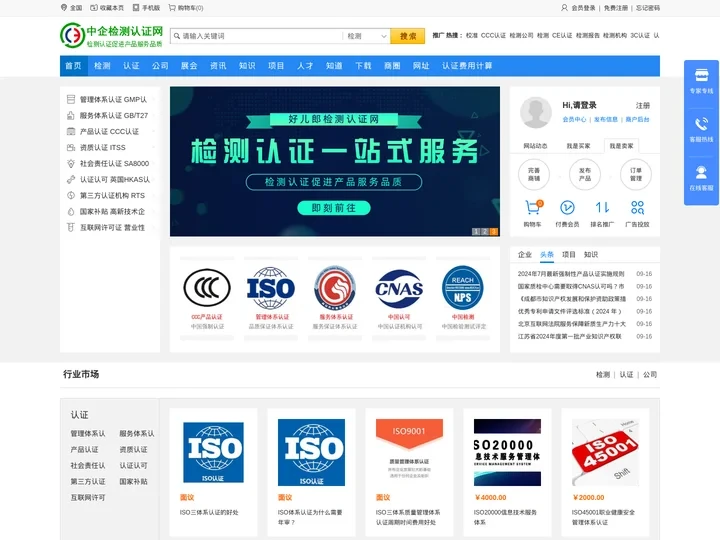Click the 订单管理 circle button

pyautogui.click(x=636, y=174)
